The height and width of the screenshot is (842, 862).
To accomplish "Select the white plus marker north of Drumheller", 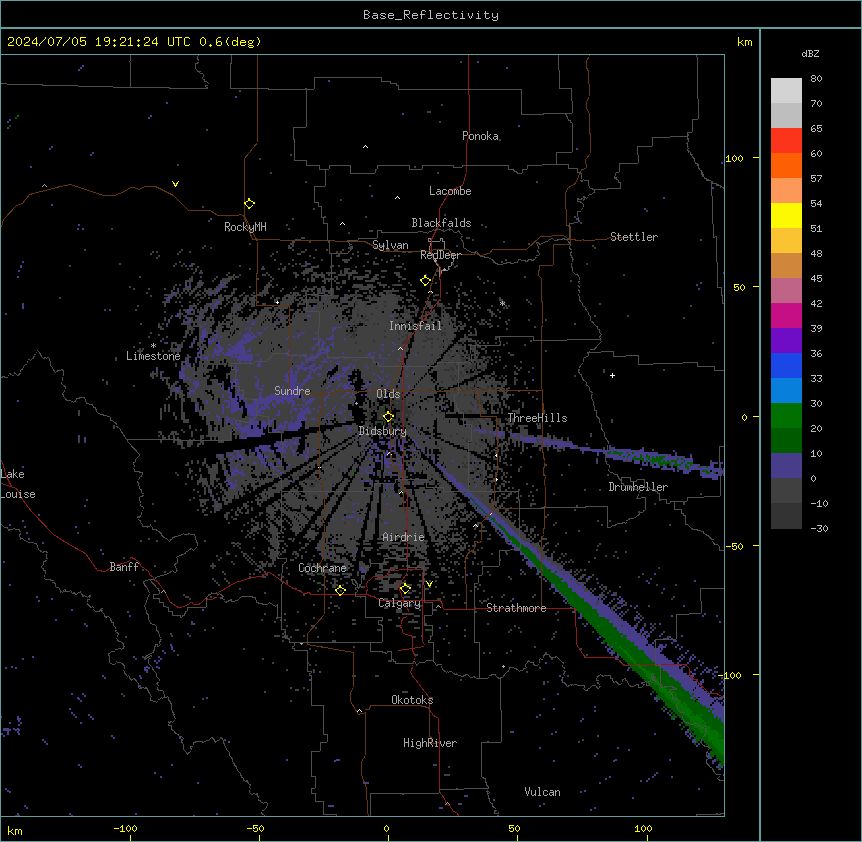I will pyautogui.click(x=612, y=375).
